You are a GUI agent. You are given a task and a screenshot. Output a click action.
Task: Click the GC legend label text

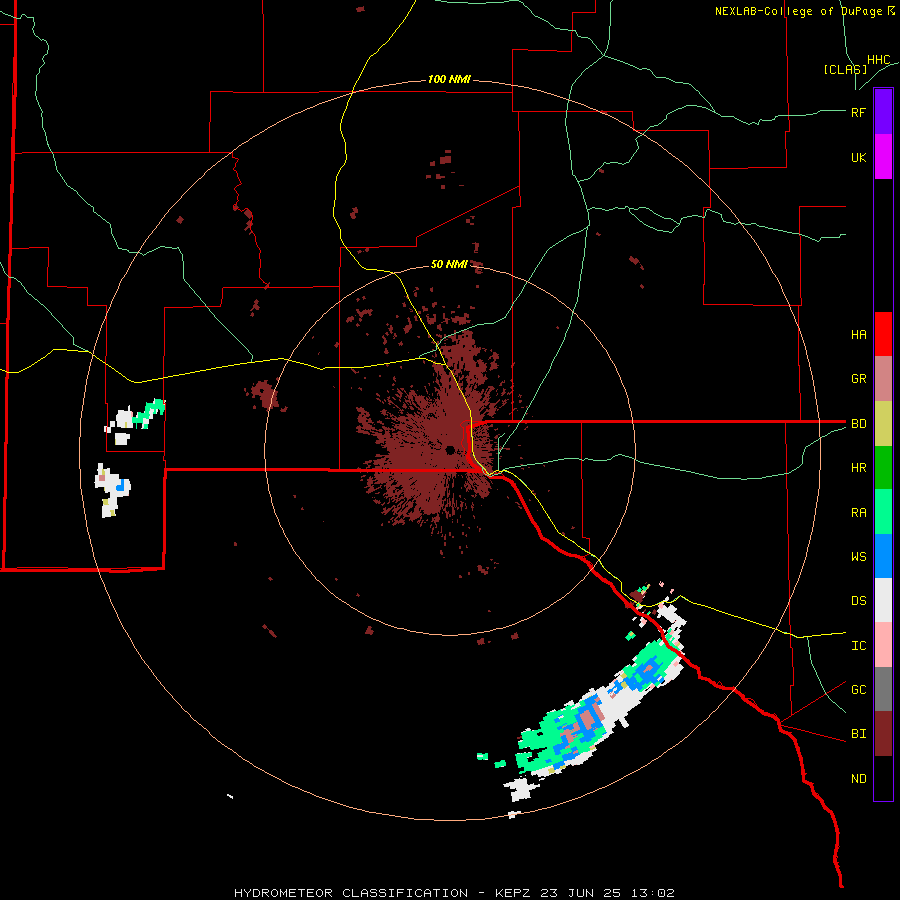pyautogui.click(x=858, y=690)
